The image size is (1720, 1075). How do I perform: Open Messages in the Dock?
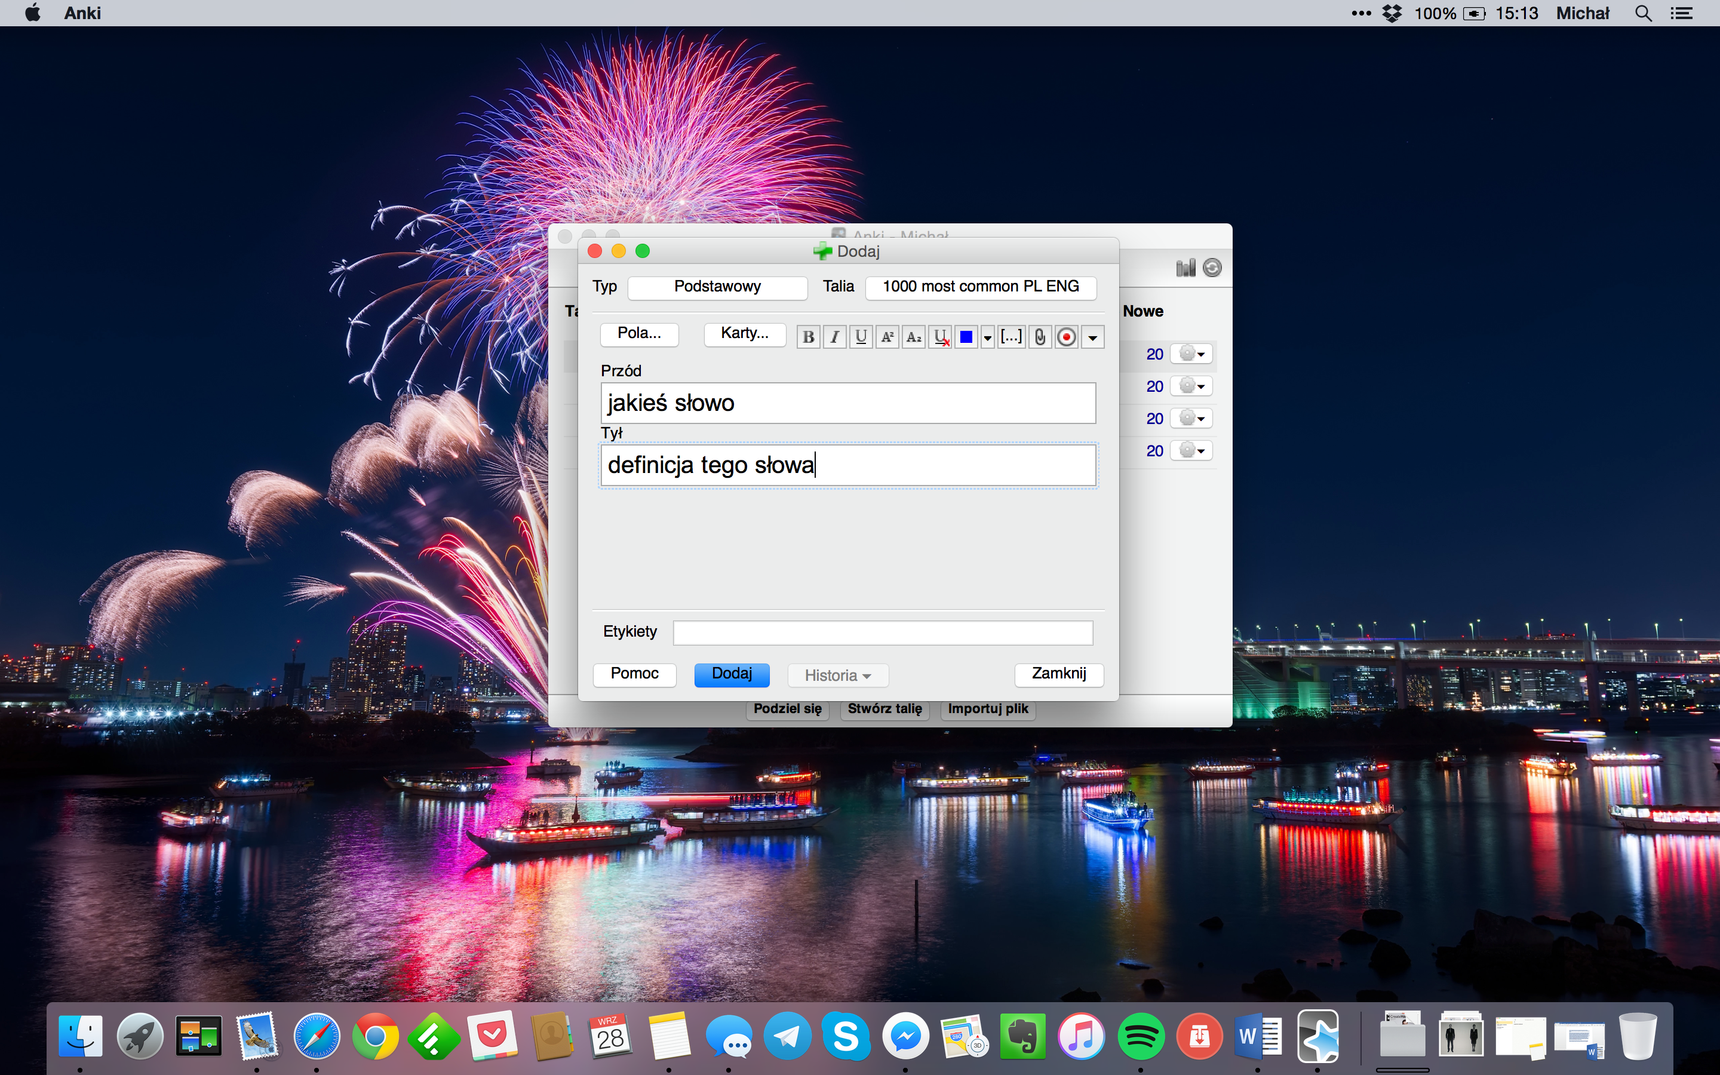(728, 1037)
